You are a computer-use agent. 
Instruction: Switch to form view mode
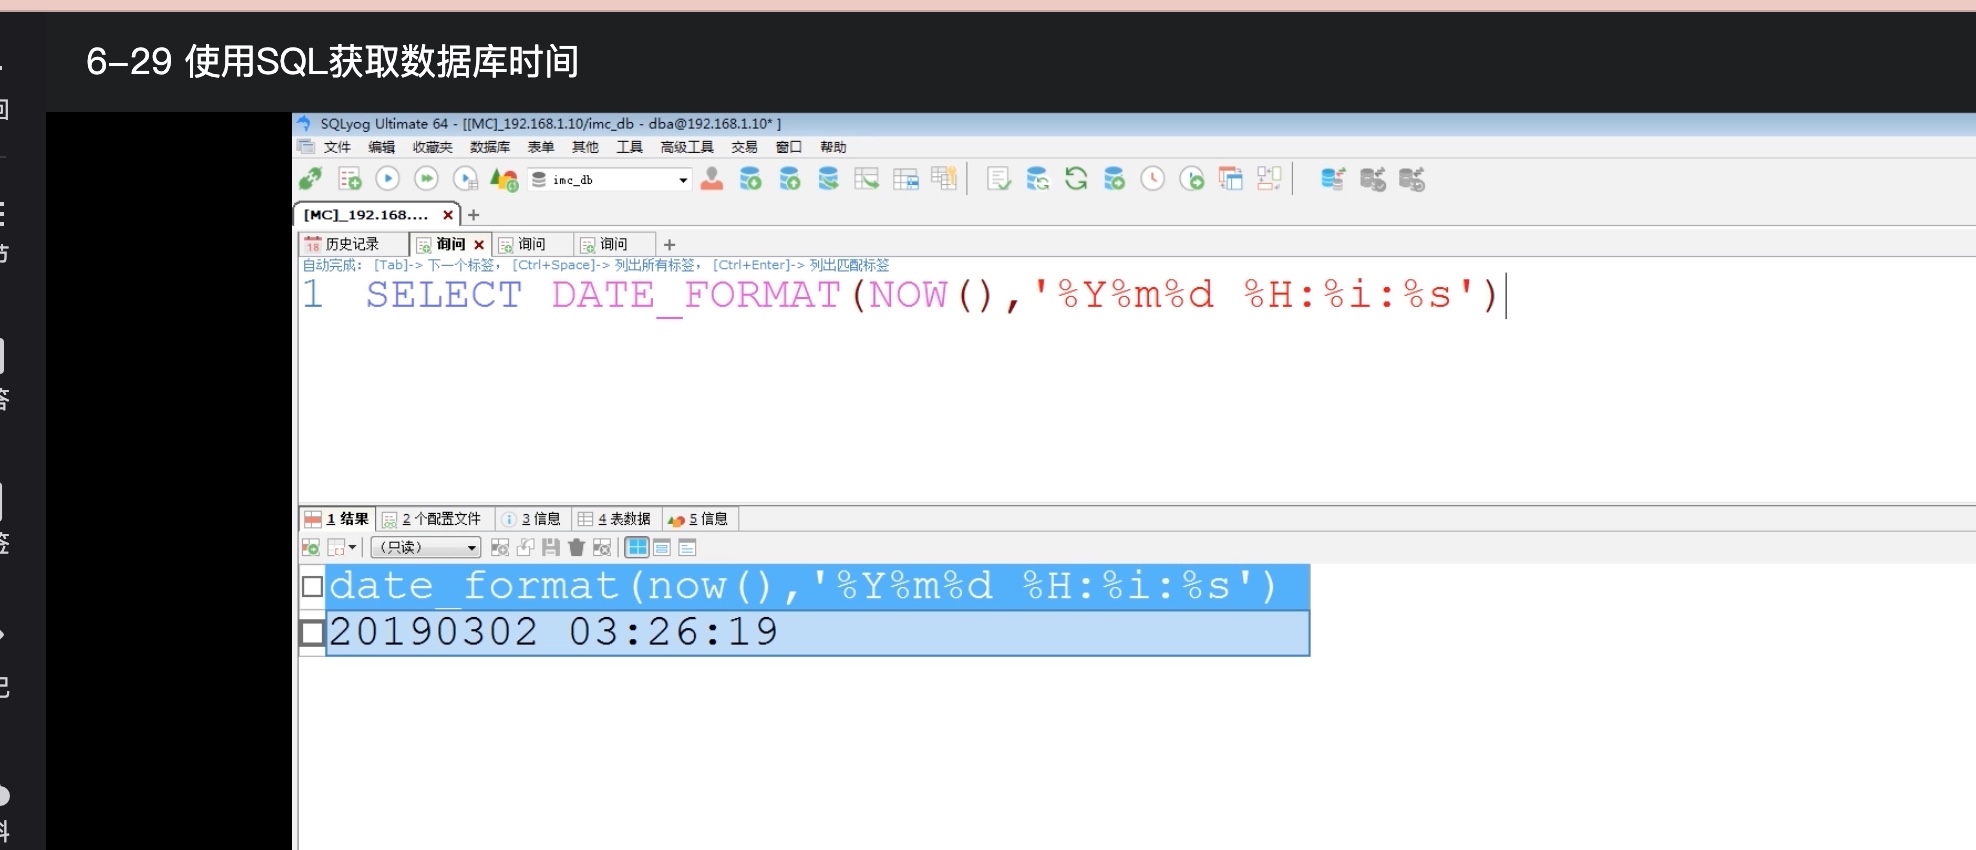point(662,547)
